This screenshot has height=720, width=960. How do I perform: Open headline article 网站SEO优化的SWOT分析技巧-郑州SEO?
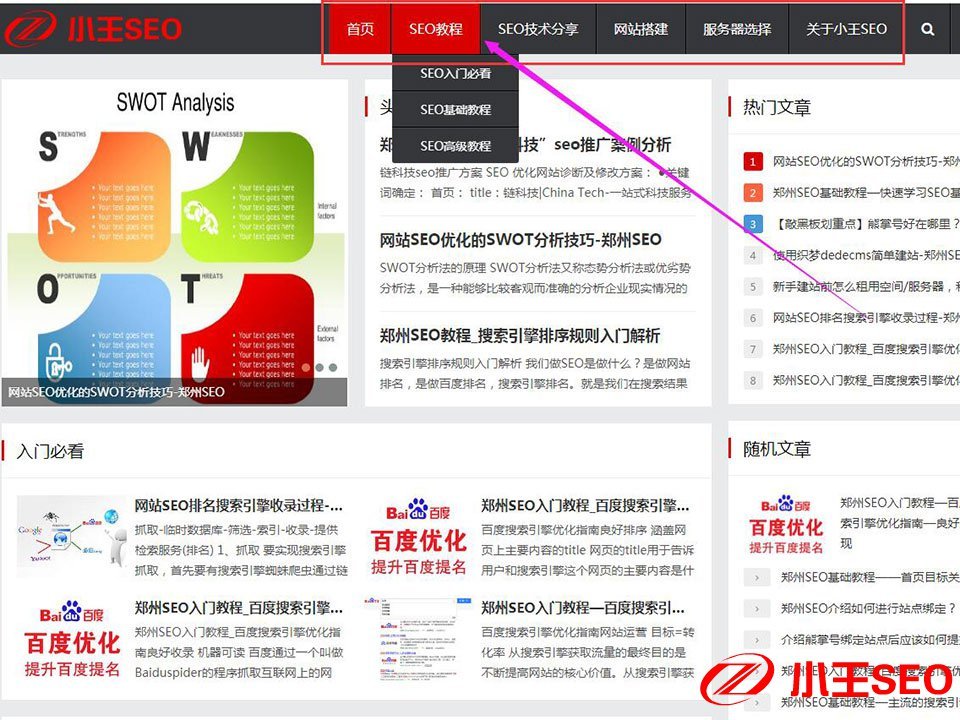pyautogui.click(x=520, y=239)
